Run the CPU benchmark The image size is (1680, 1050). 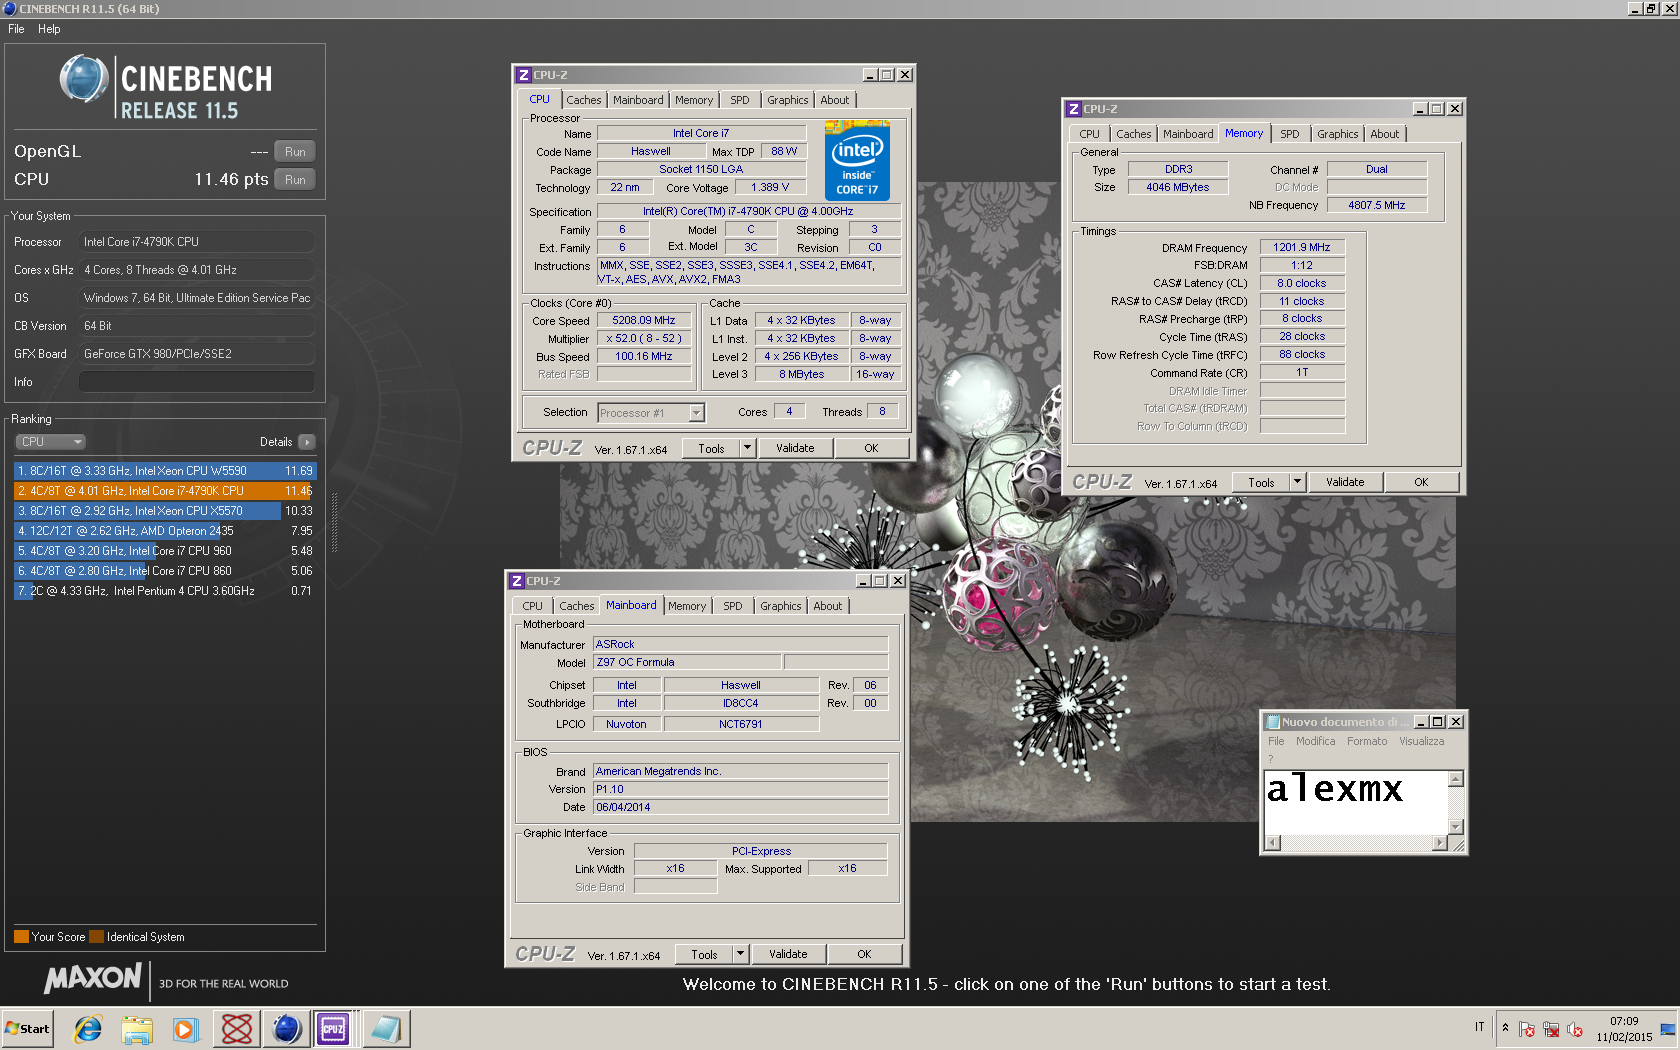[x=295, y=180]
